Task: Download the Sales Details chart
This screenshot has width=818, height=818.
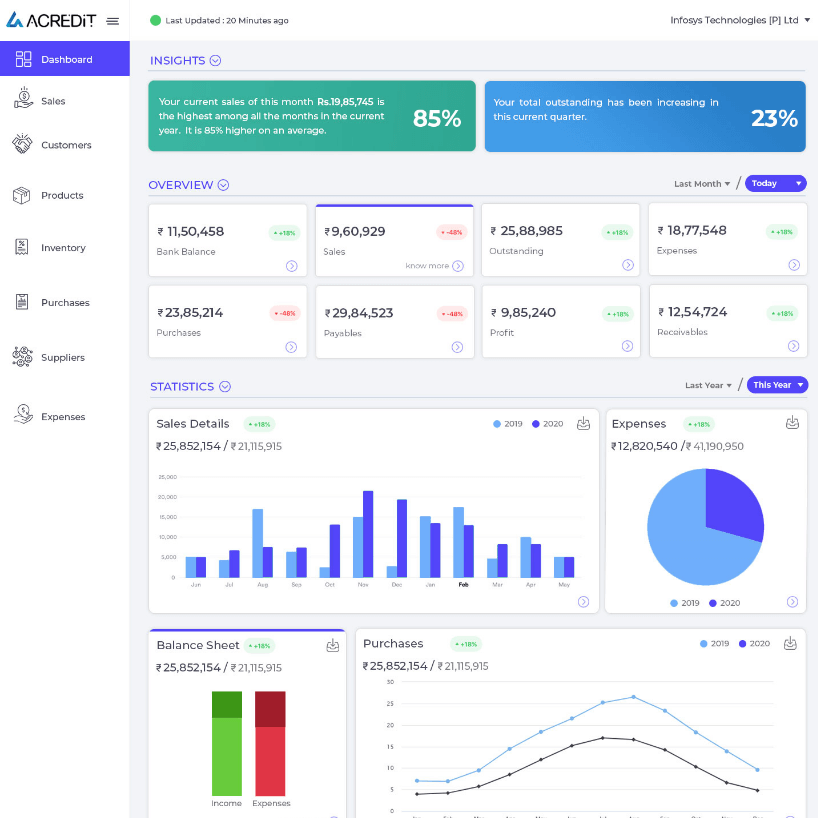Action: point(583,424)
